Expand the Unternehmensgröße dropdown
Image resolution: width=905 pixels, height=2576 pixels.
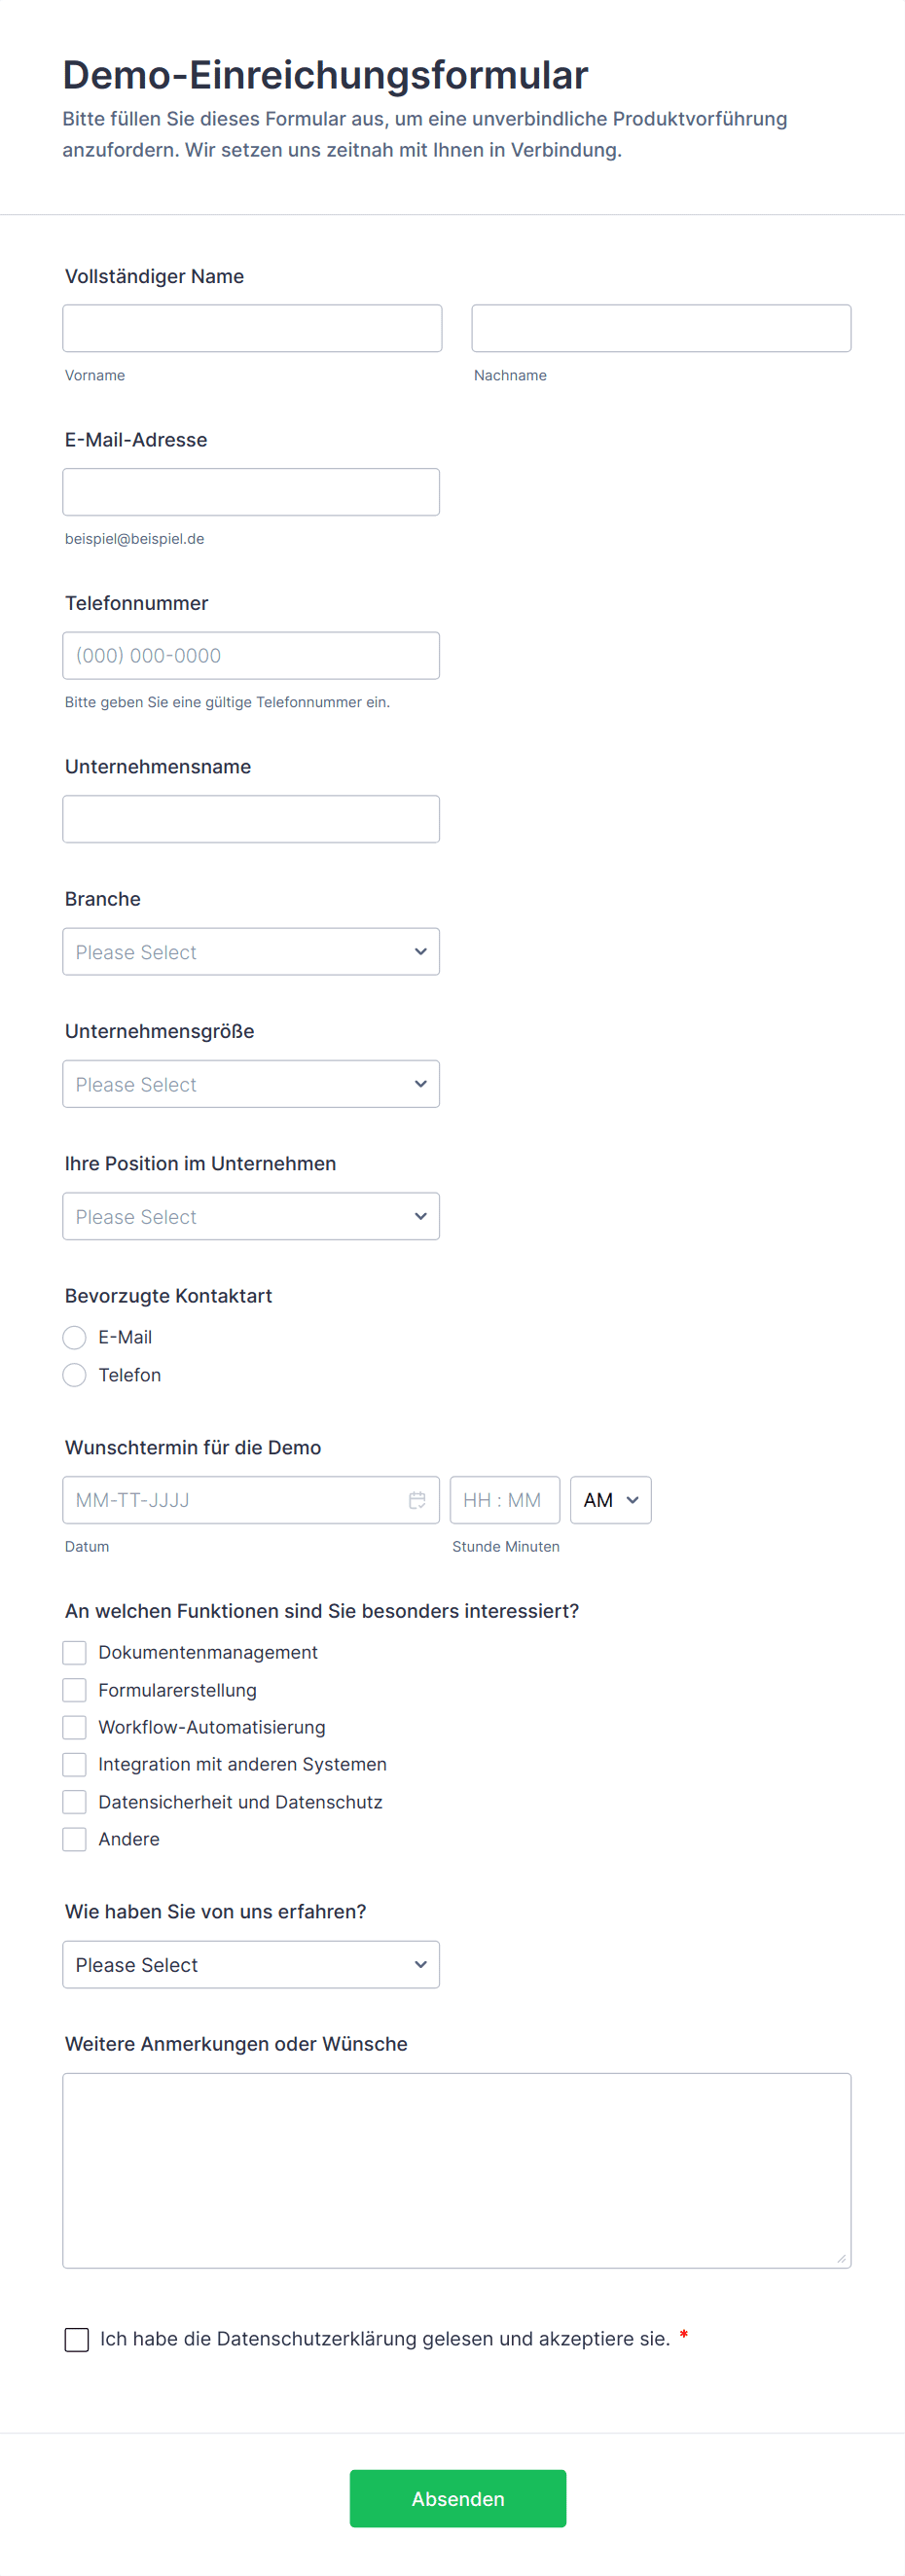pos(251,1084)
